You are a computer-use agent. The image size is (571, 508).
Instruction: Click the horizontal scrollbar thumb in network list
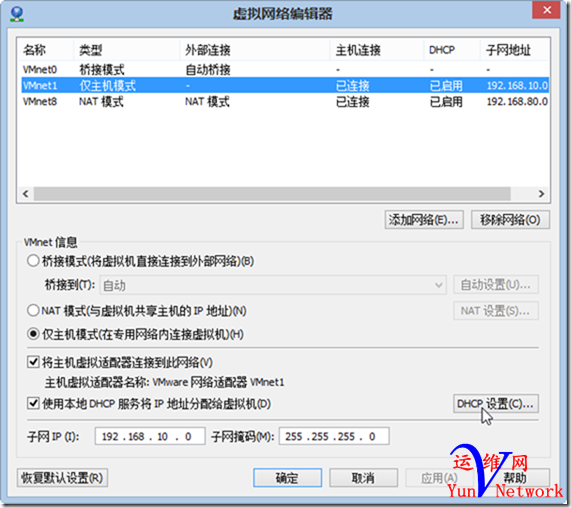tap(272, 194)
